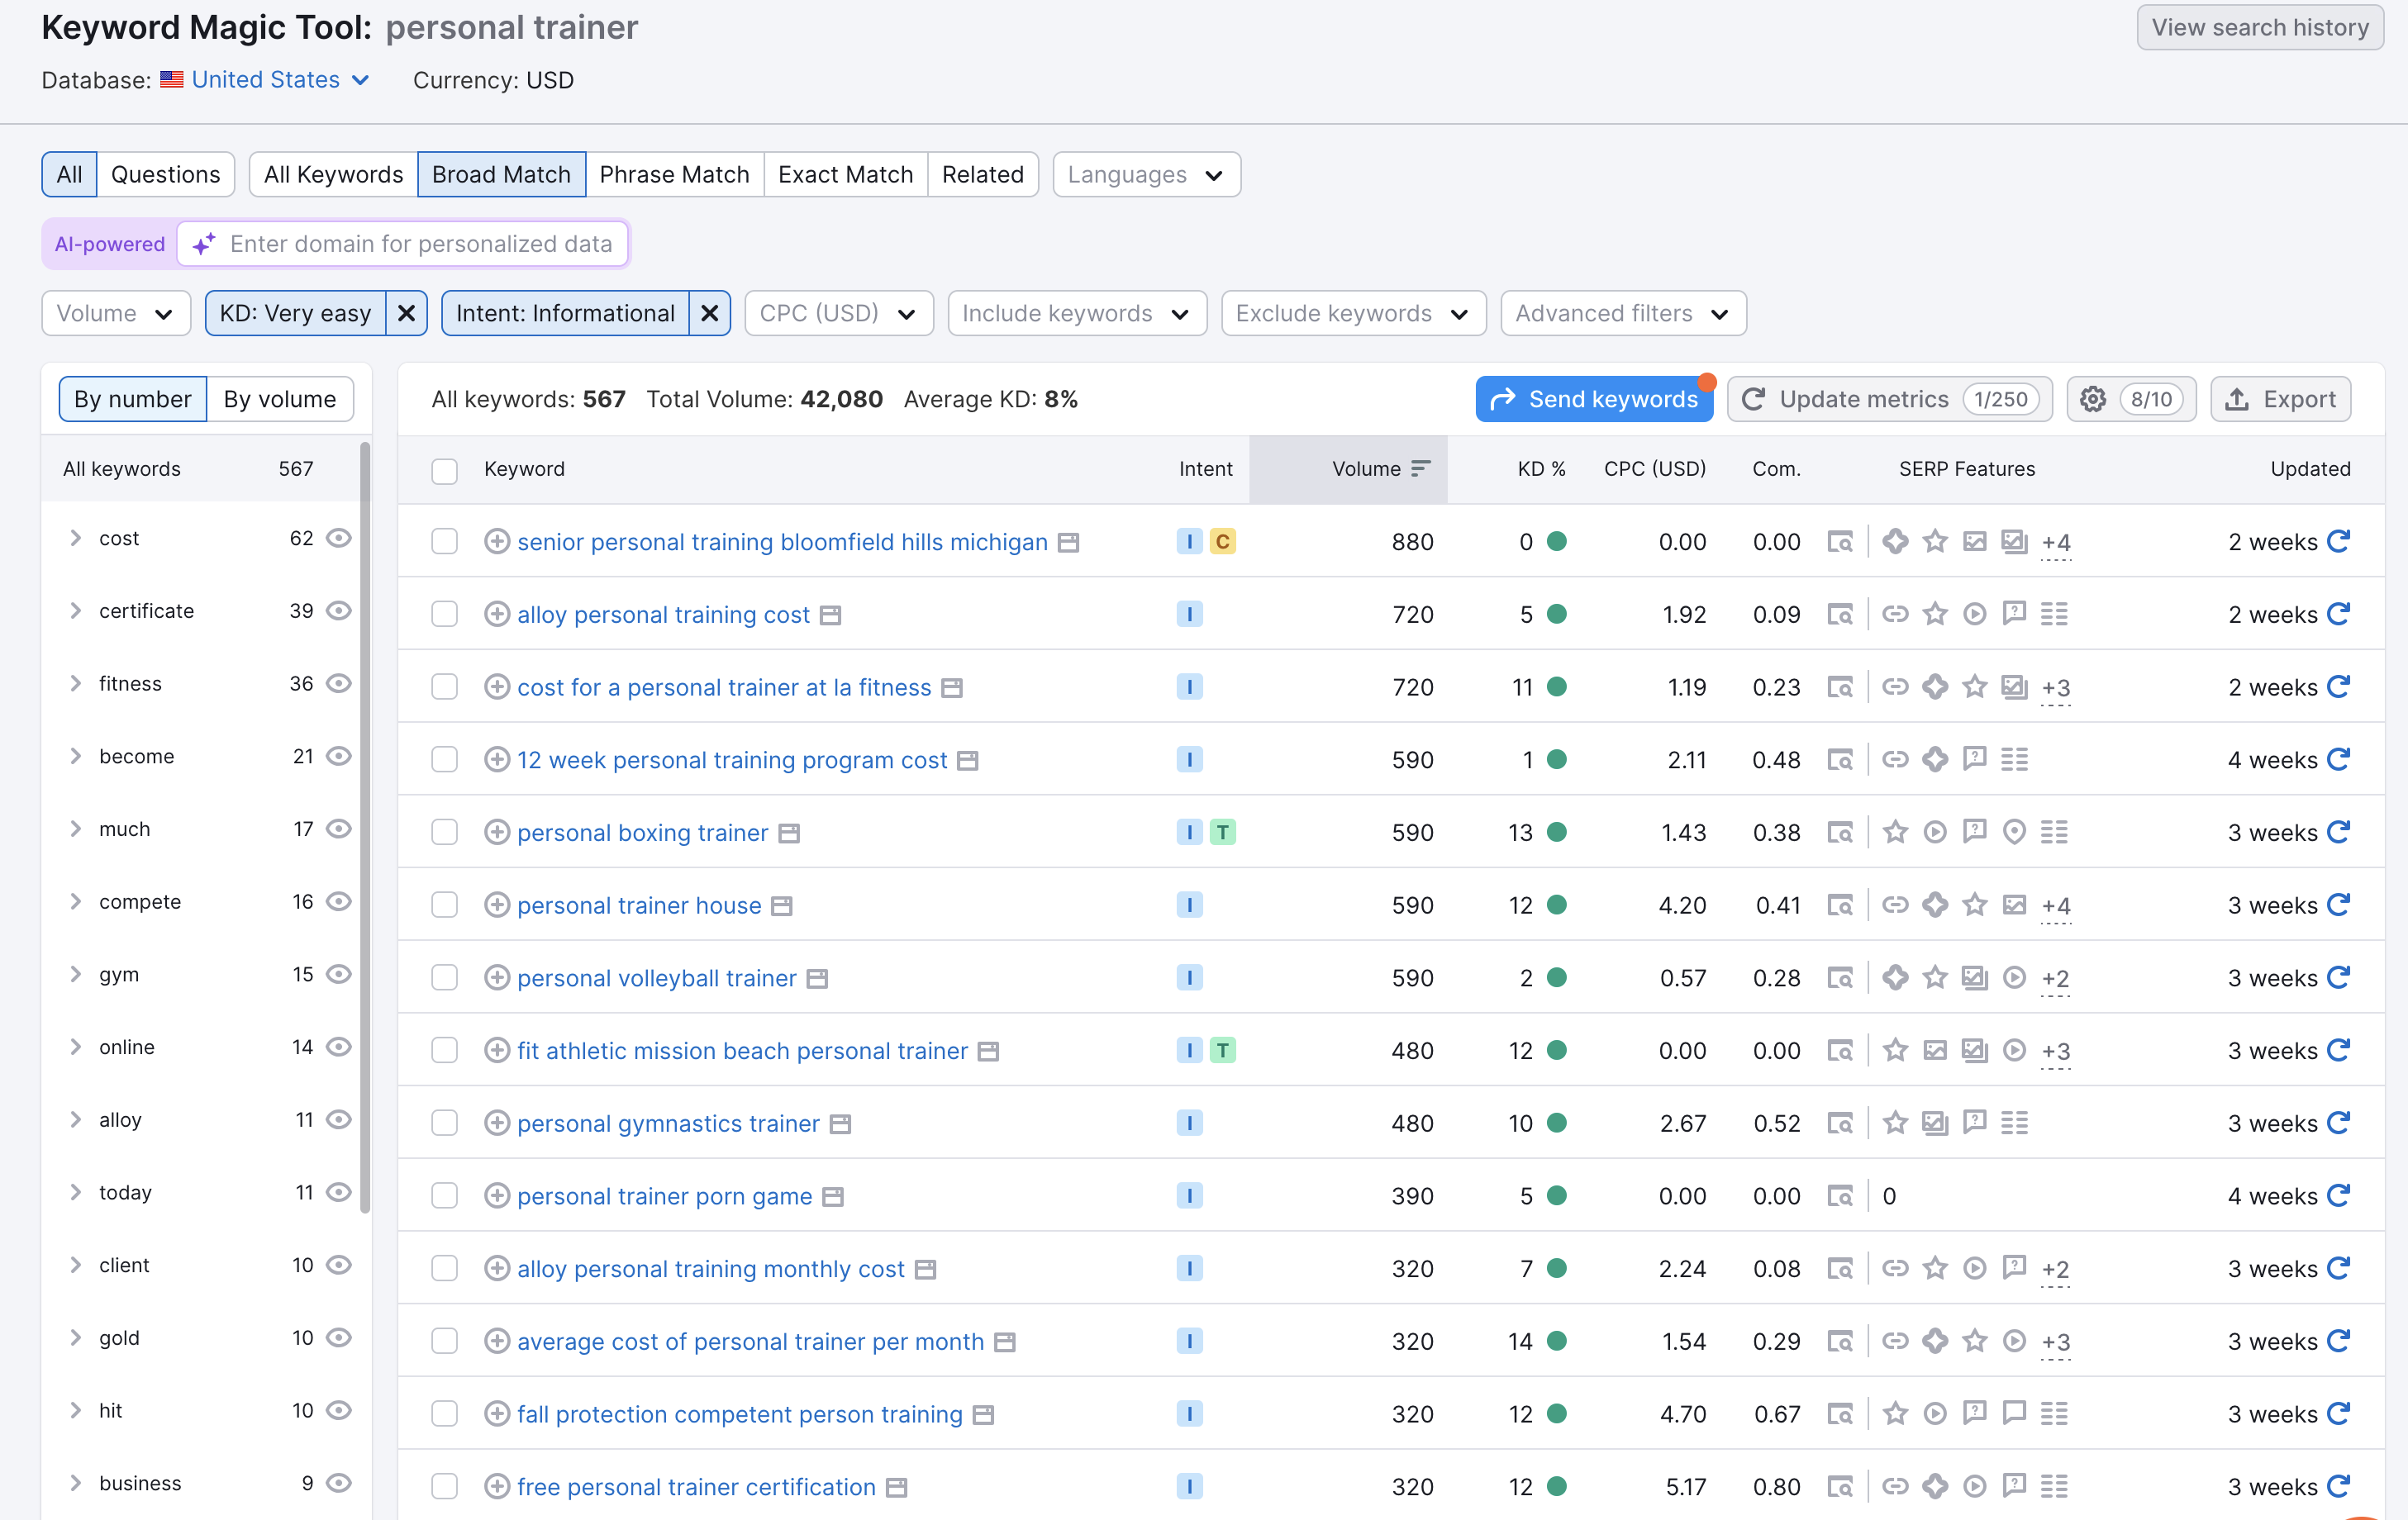The height and width of the screenshot is (1520, 2408).
Task: Toggle visibility eye for gold group
Action: click(x=339, y=1338)
